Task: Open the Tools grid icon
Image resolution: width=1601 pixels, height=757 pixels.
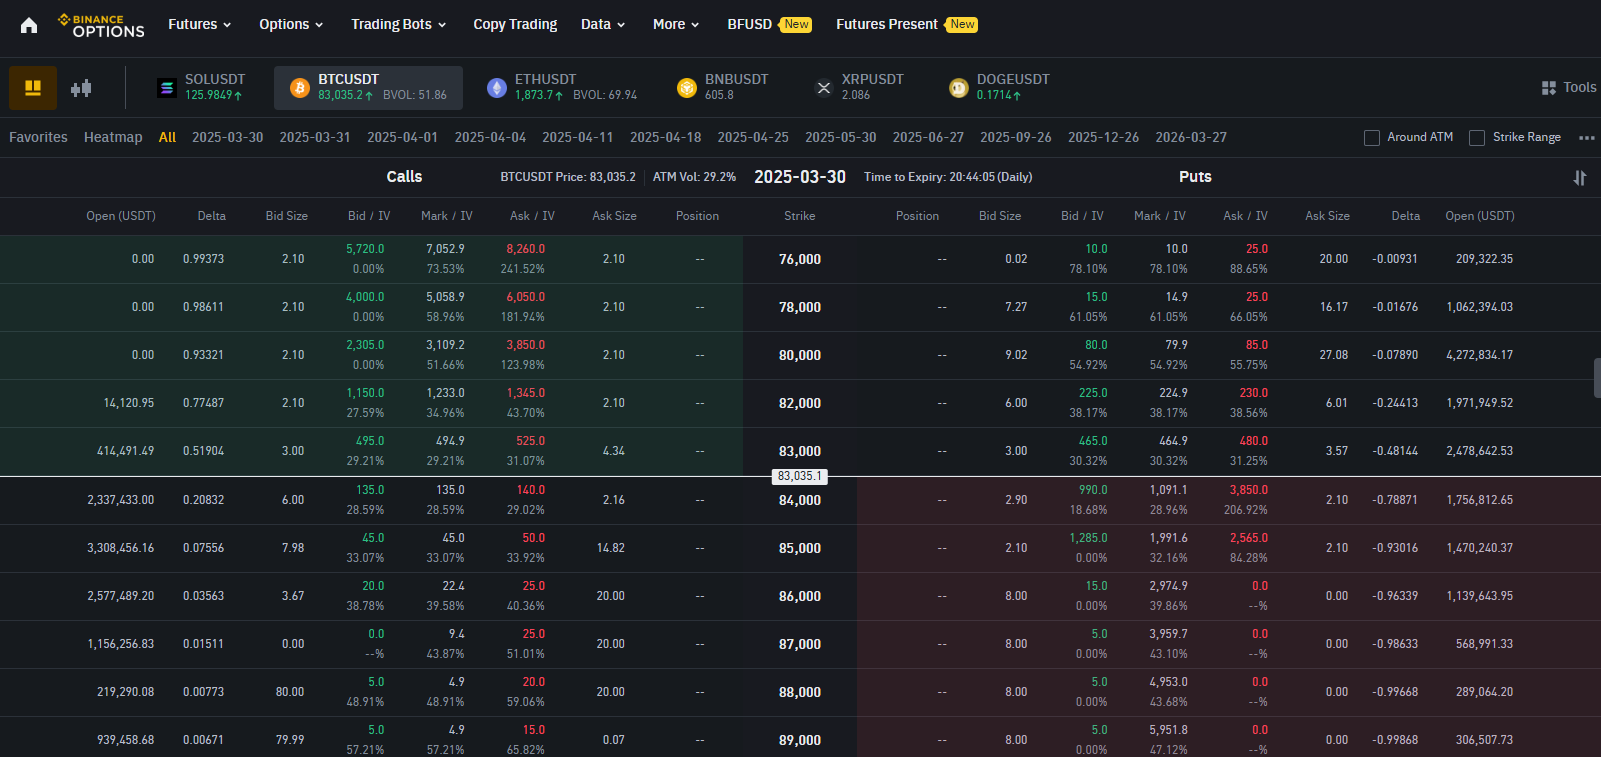Action: coord(1549,88)
